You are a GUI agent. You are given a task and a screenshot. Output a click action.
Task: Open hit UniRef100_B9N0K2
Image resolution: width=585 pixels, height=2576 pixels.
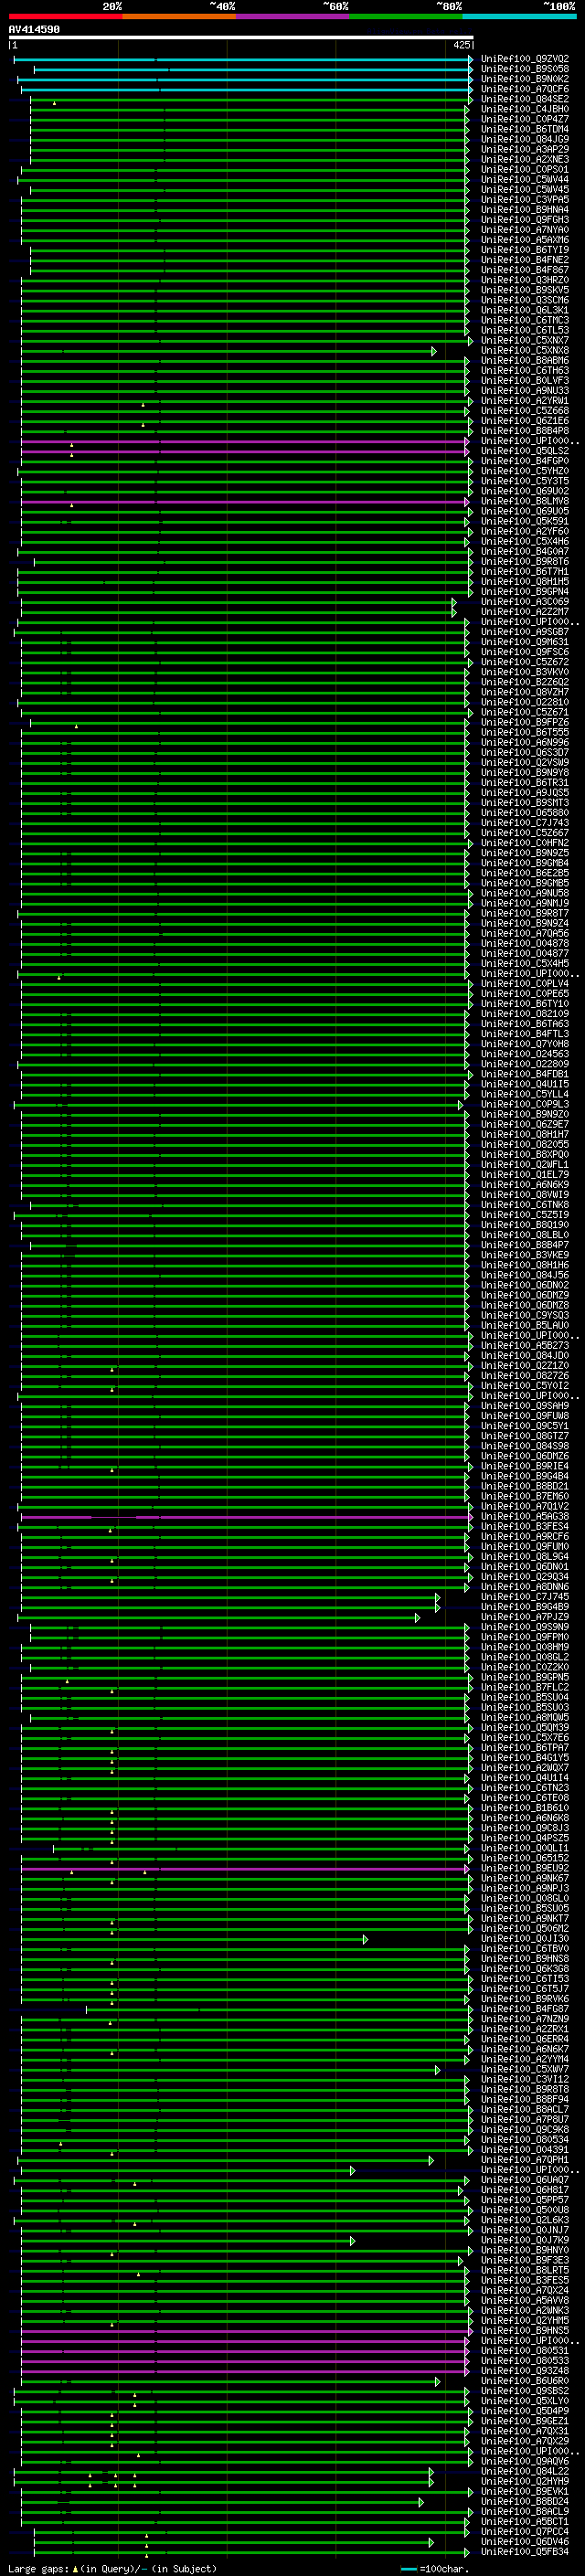pyautogui.click(x=525, y=79)
